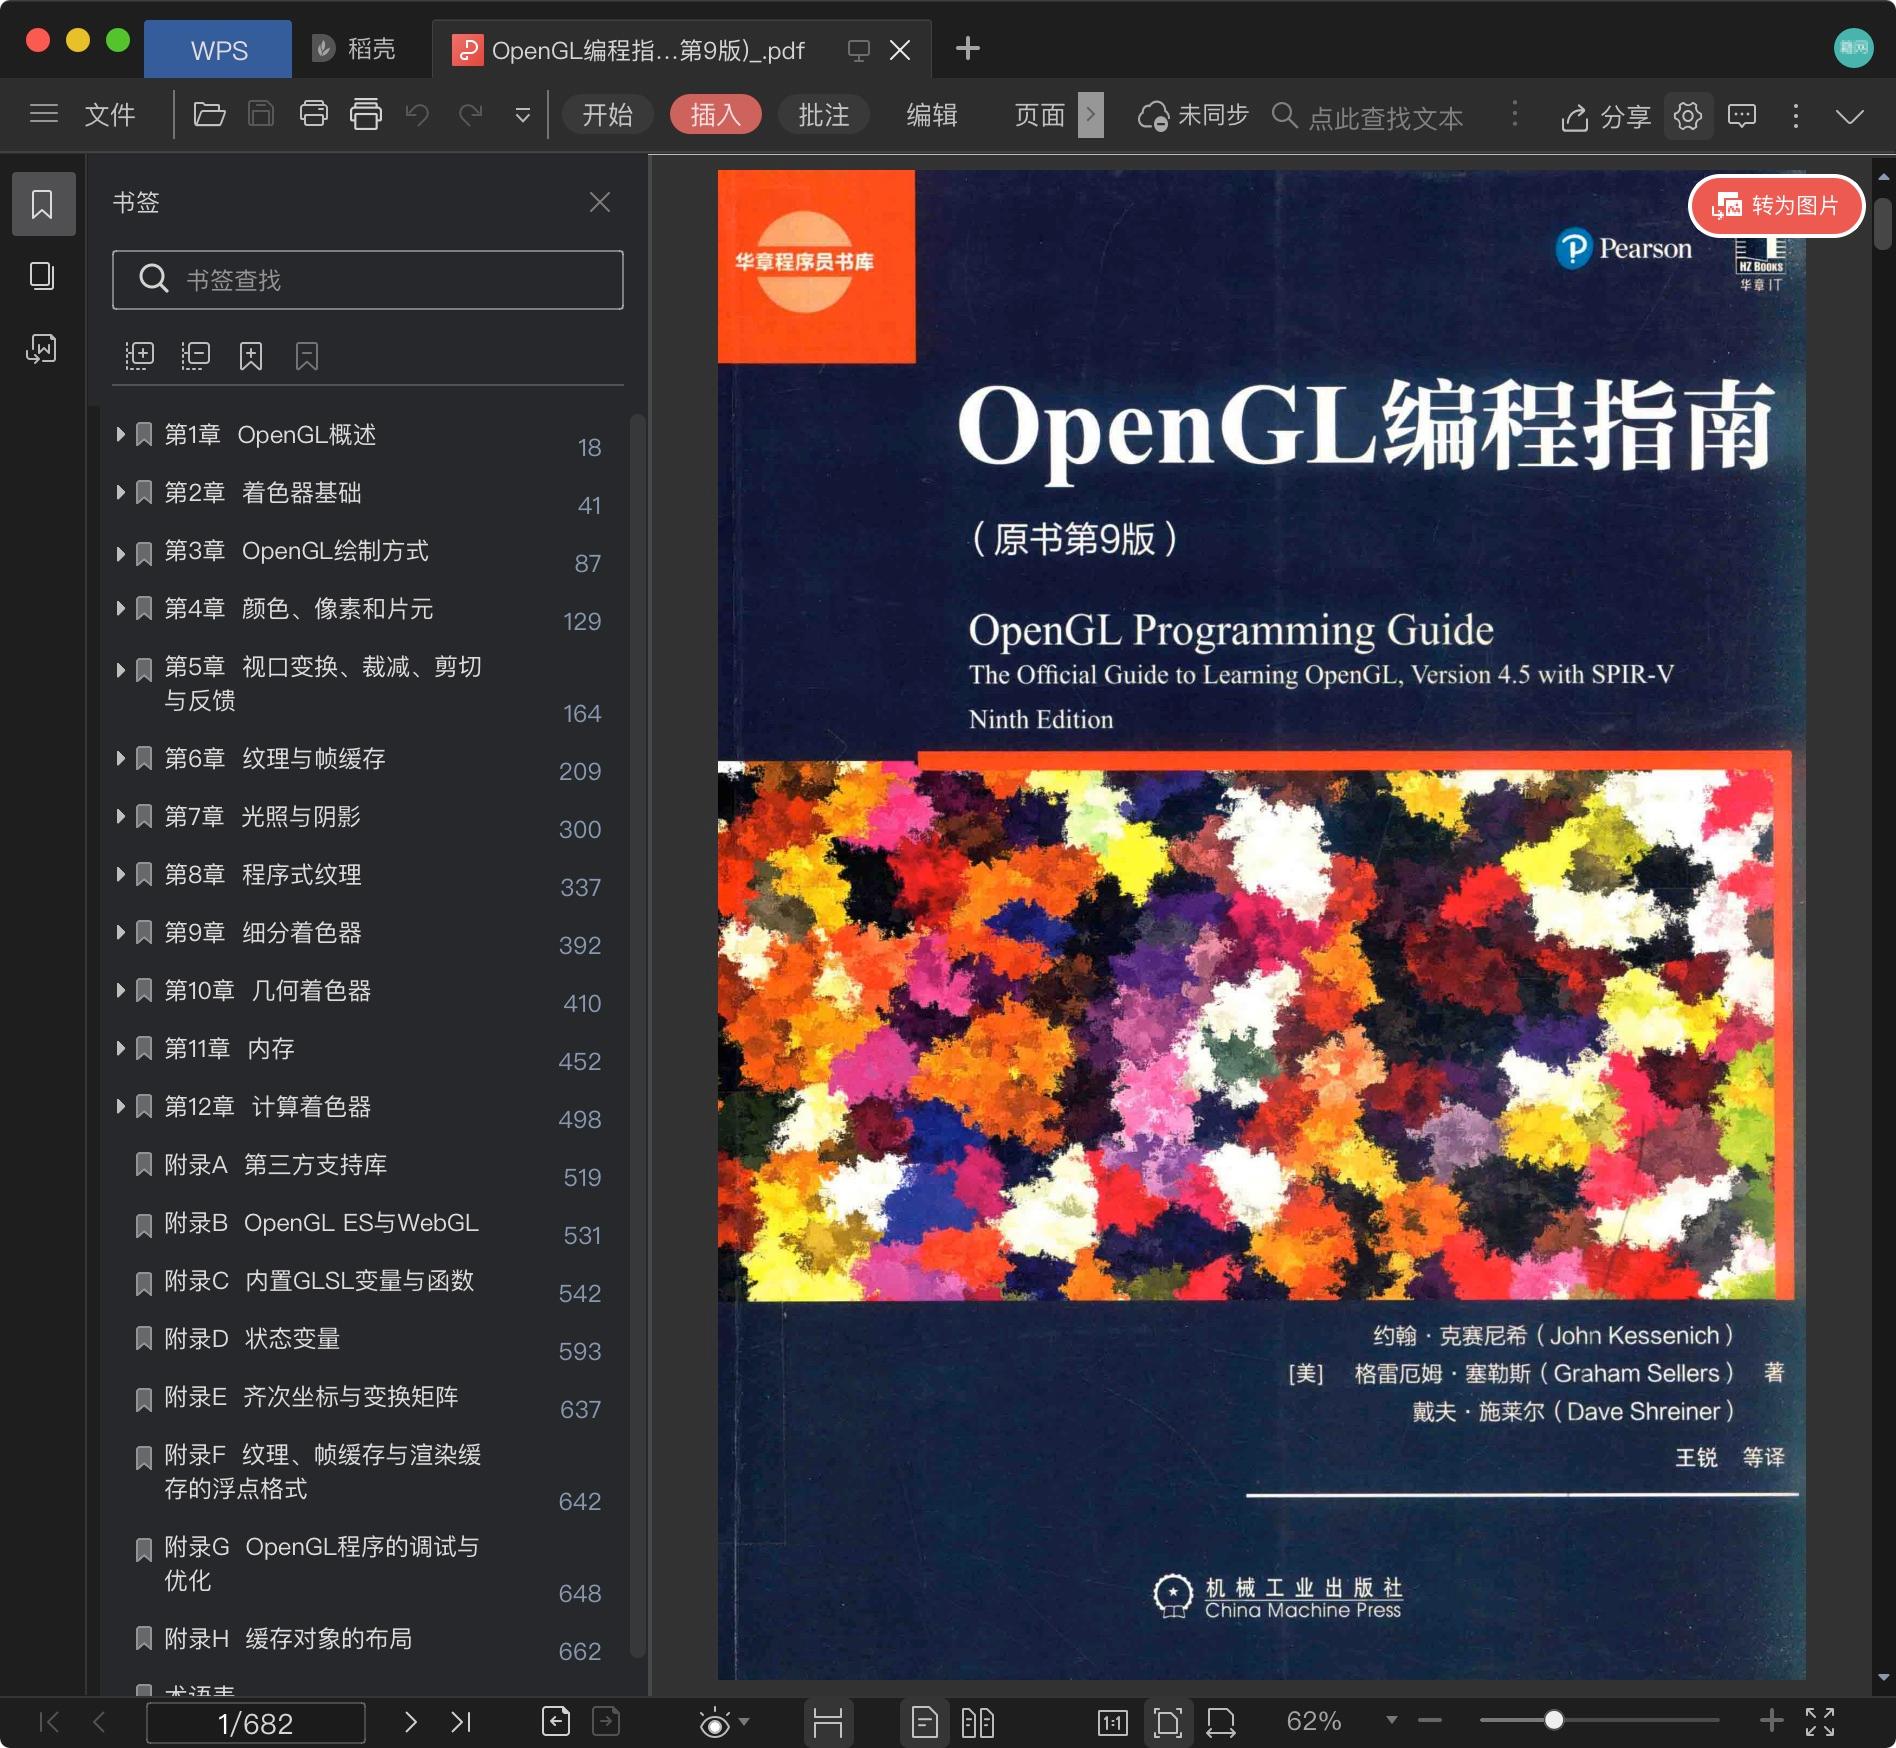Switch to the 页面 tab

(x=1039, y=115)
